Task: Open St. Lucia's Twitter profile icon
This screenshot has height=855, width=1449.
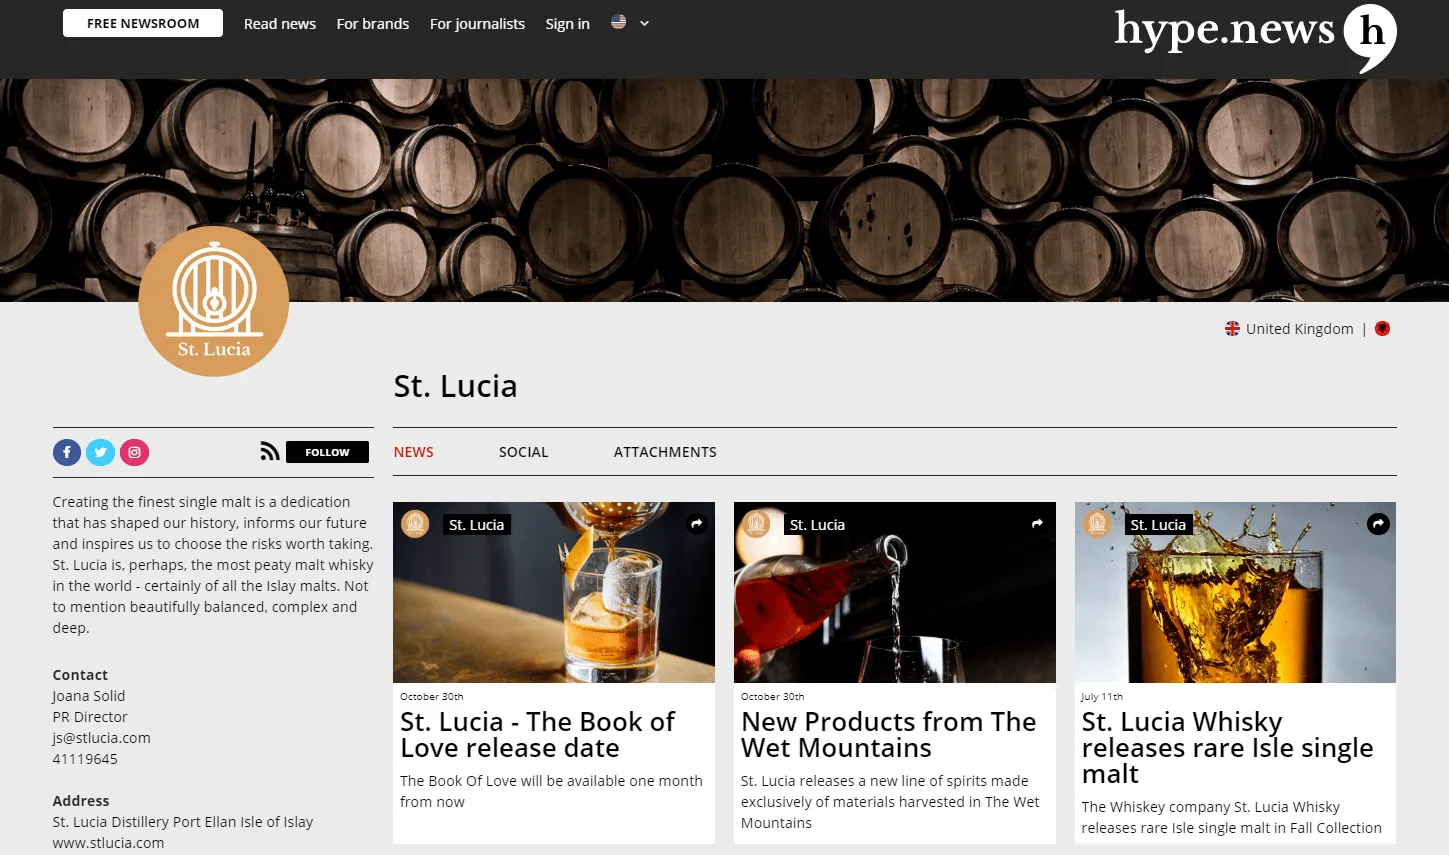Action: click(100, 452)
